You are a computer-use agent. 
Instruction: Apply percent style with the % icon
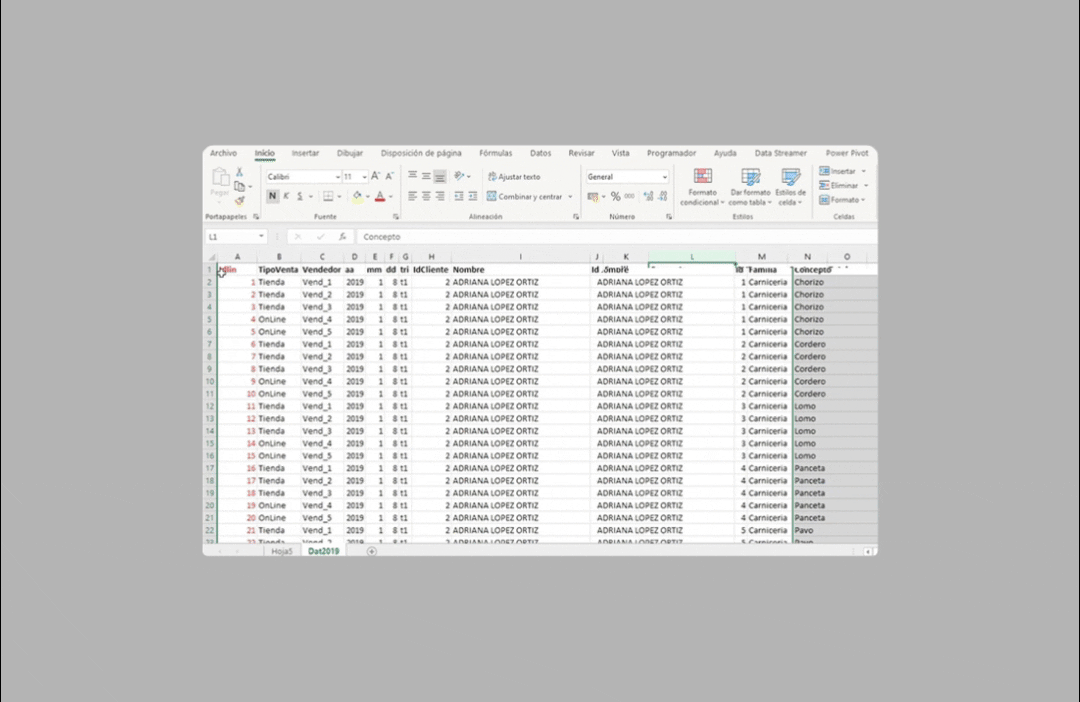(x=615, y=196)
